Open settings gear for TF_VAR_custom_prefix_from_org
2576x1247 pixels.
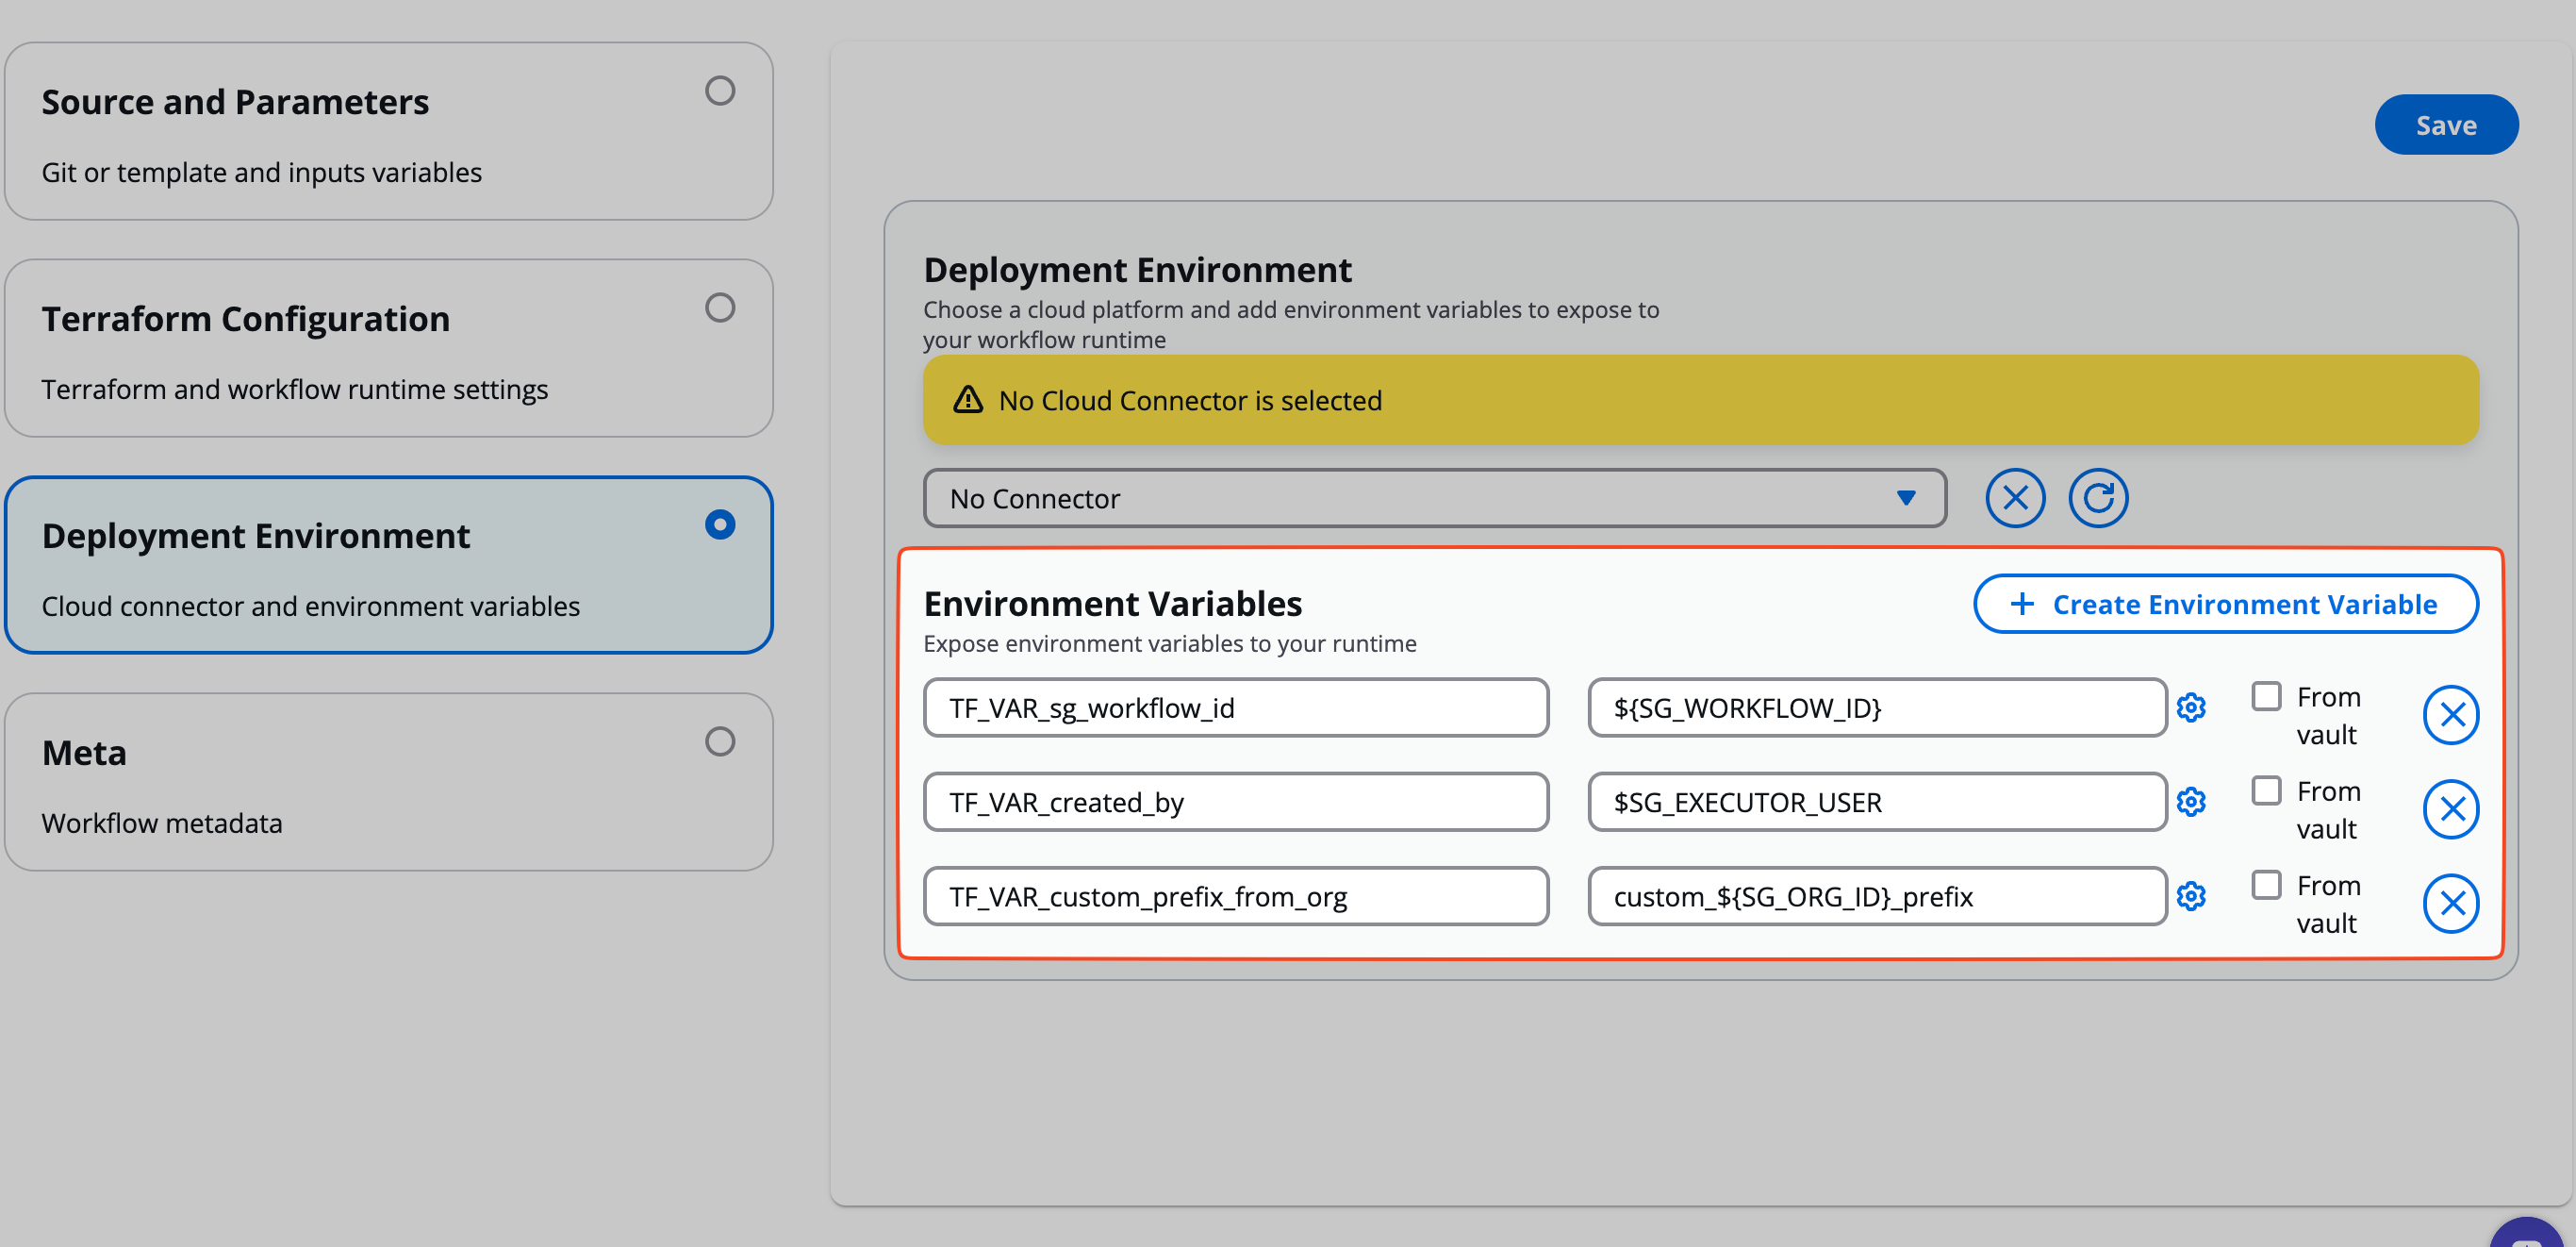point(2190,896)
